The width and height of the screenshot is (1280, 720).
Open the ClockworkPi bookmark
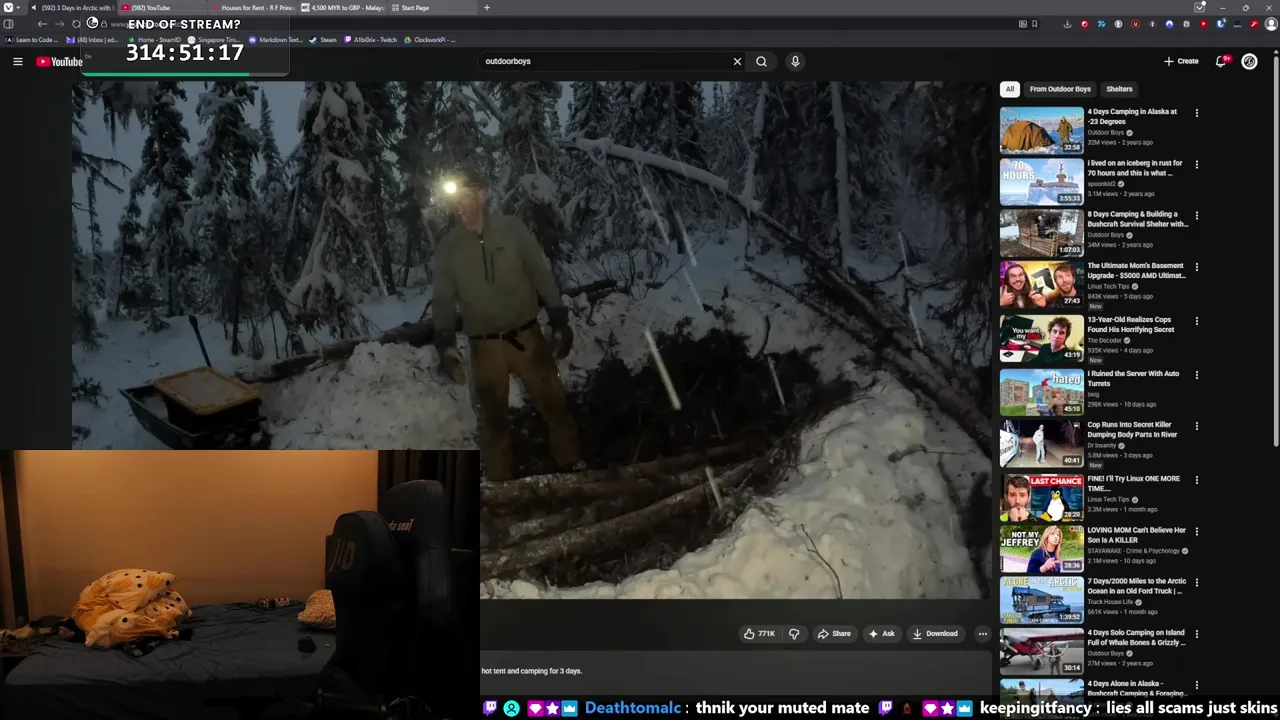tap(430, 40)
